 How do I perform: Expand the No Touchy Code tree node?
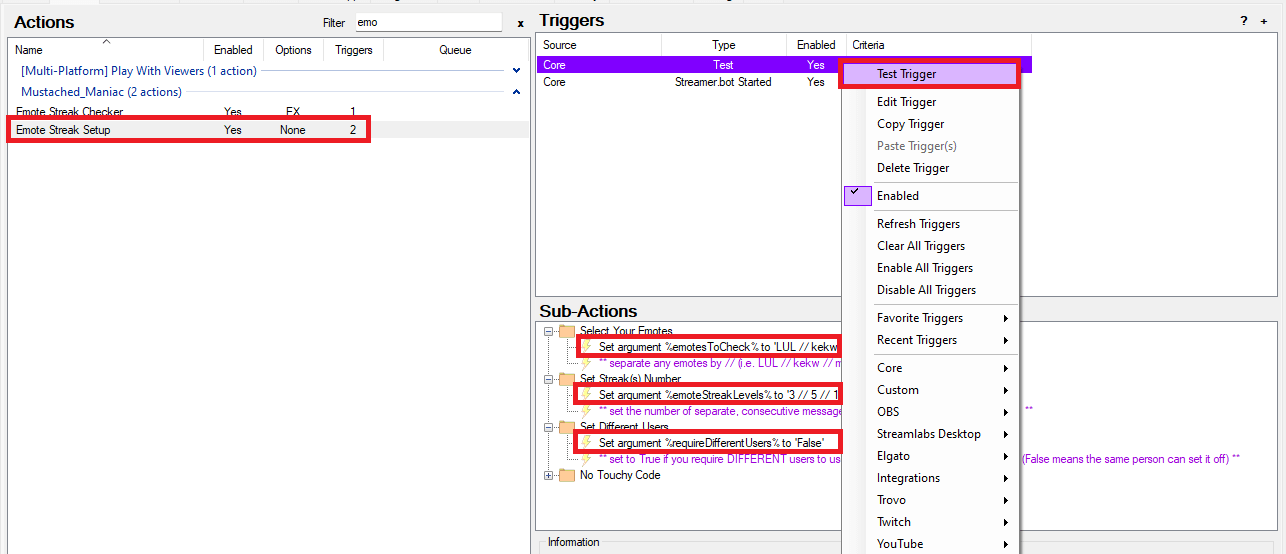(548, 475)
